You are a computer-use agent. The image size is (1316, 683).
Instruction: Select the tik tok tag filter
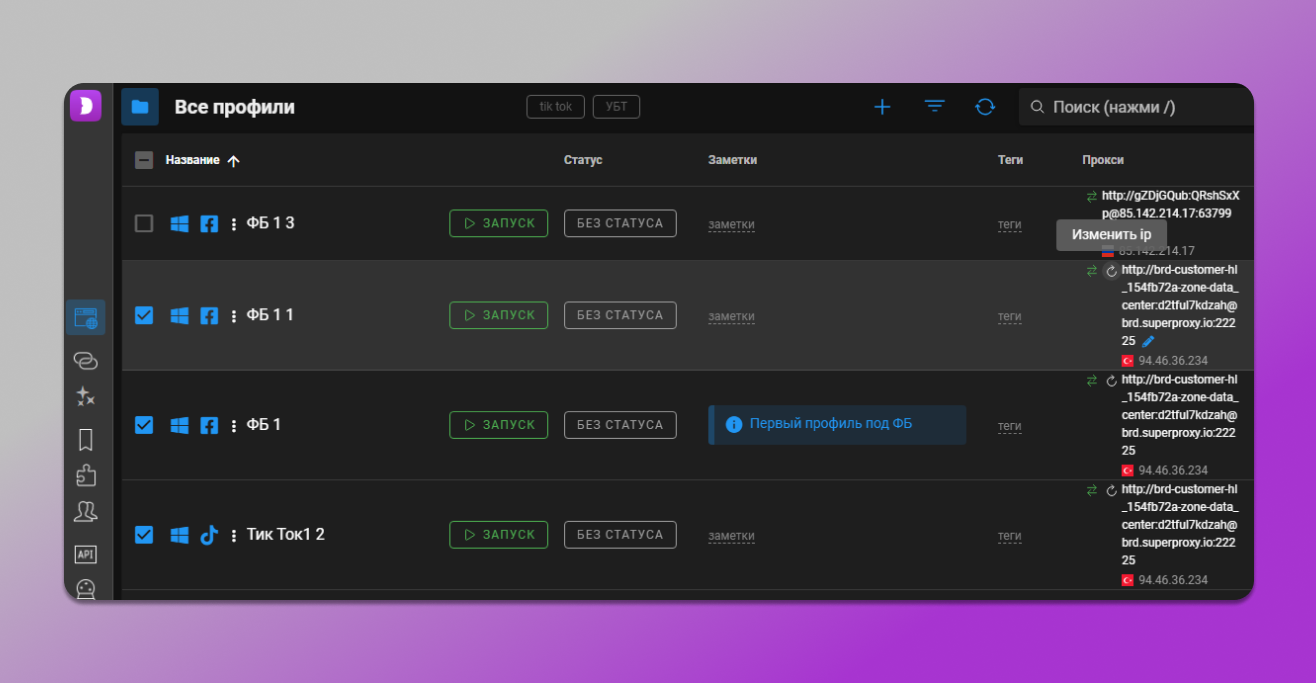tap(555, 107)
